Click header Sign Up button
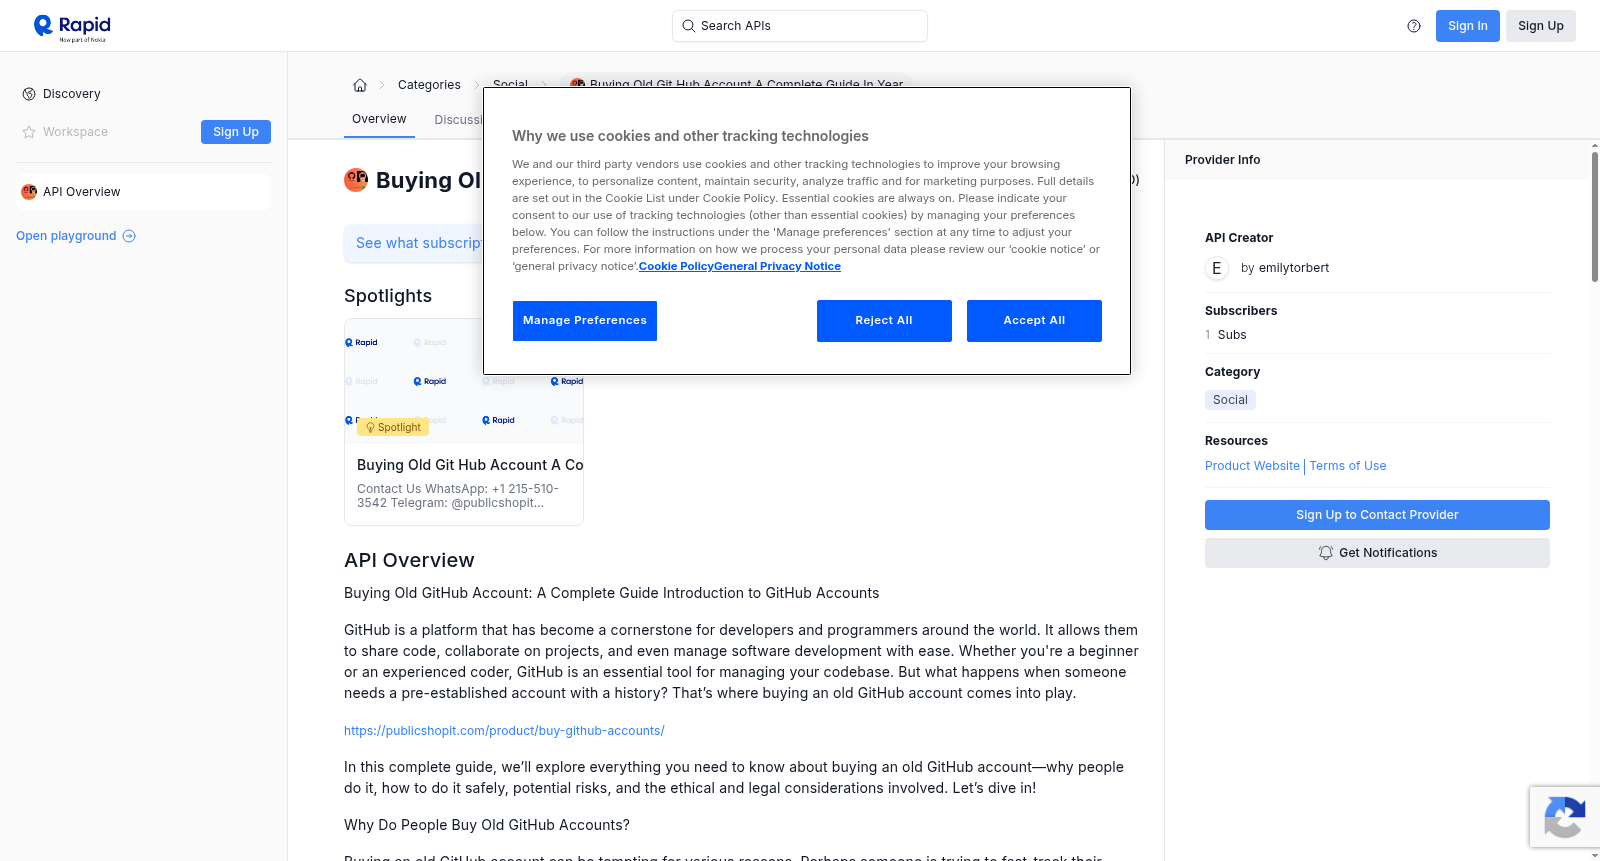The width and height of the screenshot is (1600, 861). (x=1540, y=26)
